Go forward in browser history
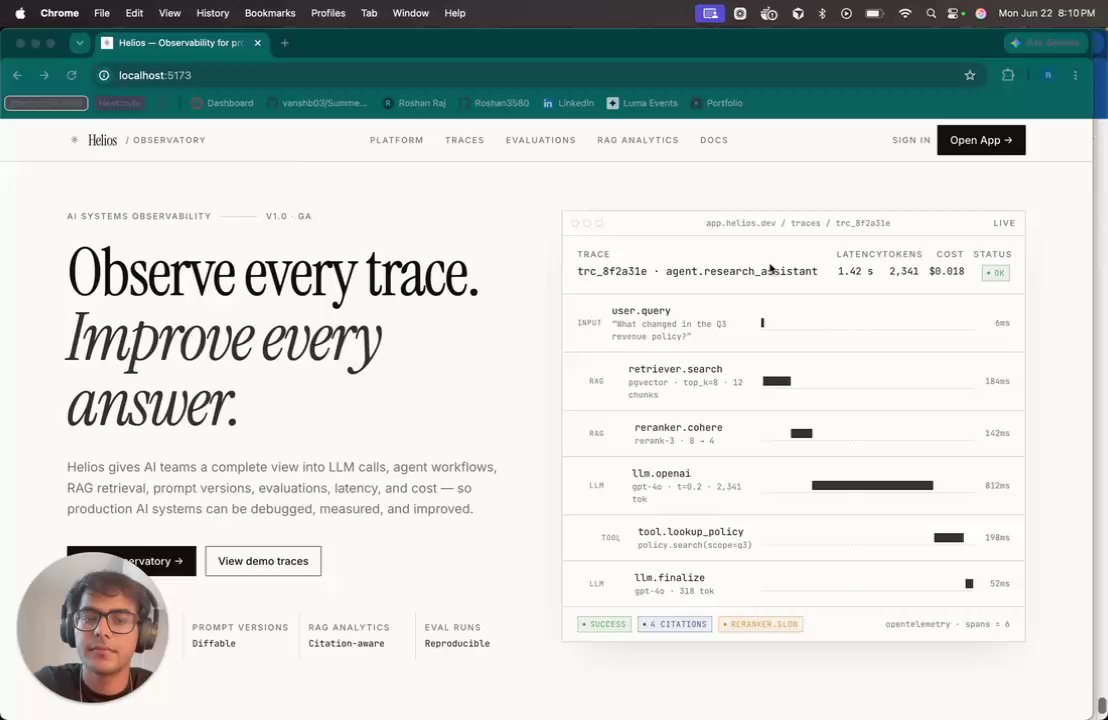This screenshot has width=1108, height=720. pos(45,75)
